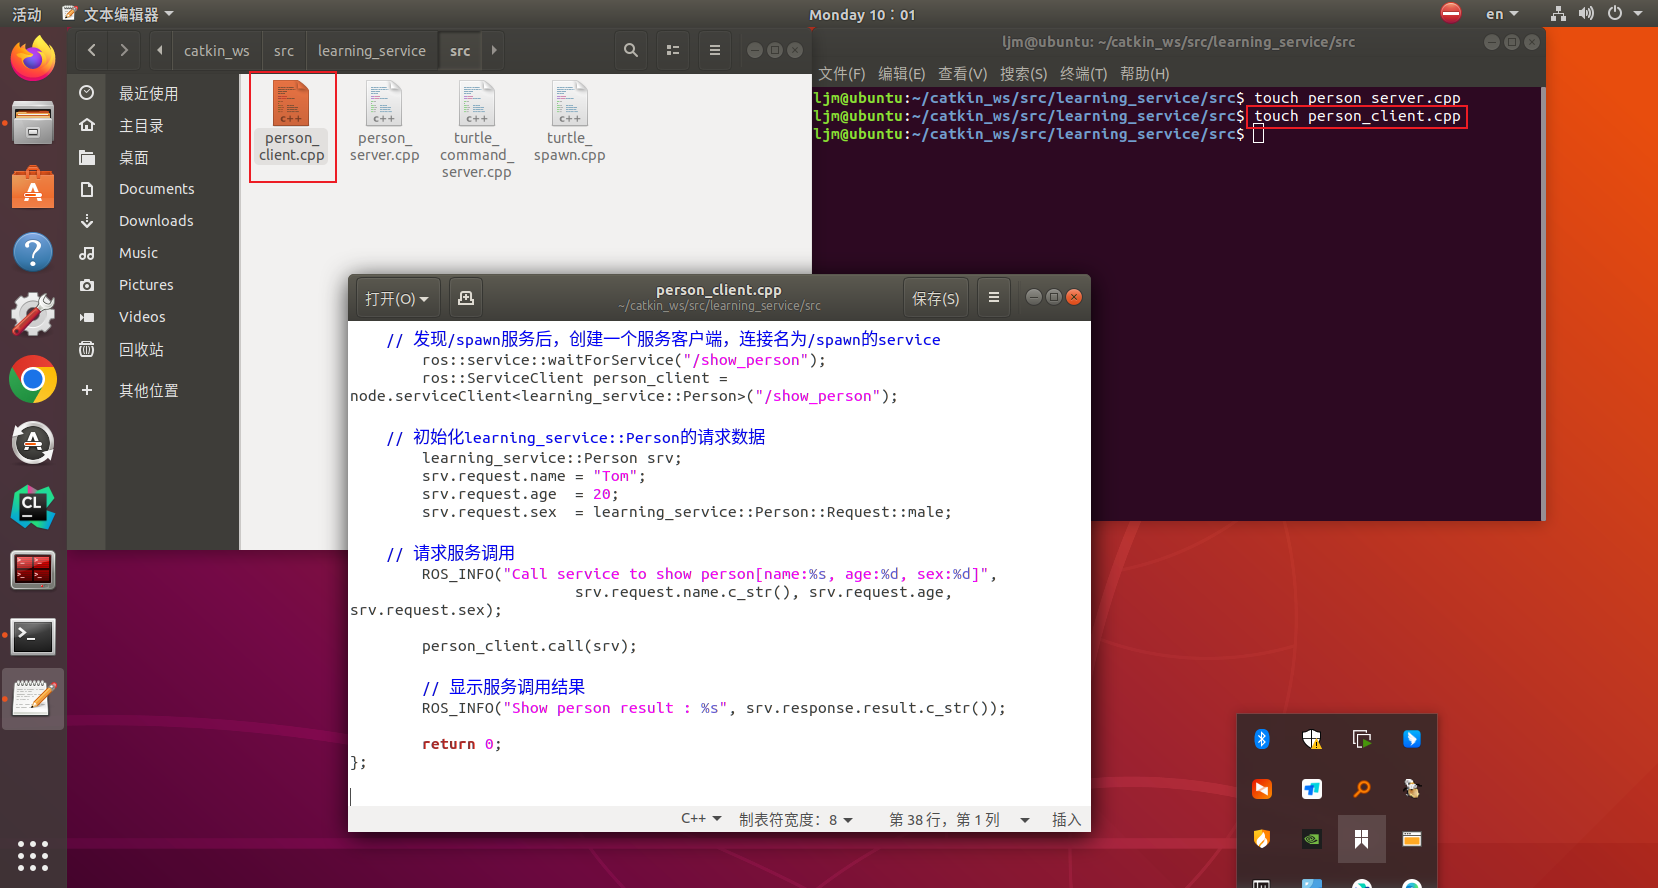The width and height of the screenshot is (1658, 888).
Task: Launch Firefox from the dock
Action: click(x=33, y=58)
